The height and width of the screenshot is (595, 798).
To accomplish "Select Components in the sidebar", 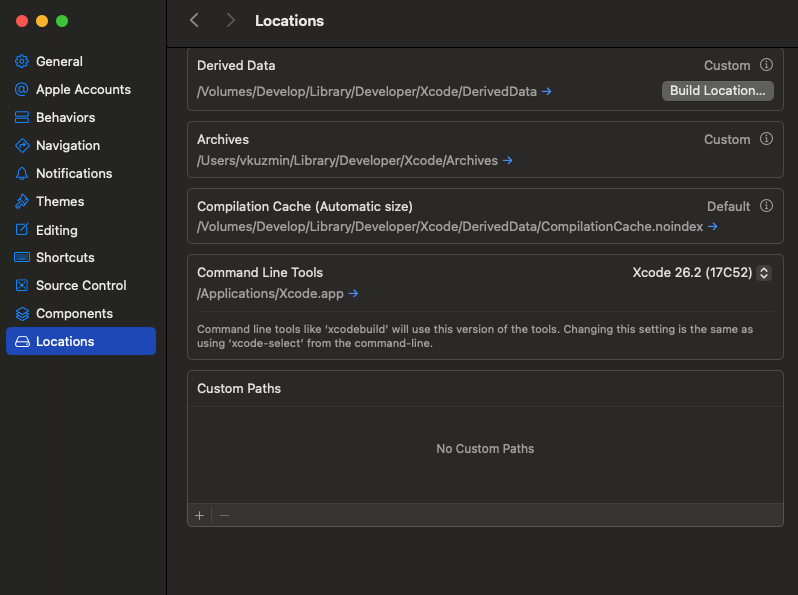I will click(x=81, y=314).
